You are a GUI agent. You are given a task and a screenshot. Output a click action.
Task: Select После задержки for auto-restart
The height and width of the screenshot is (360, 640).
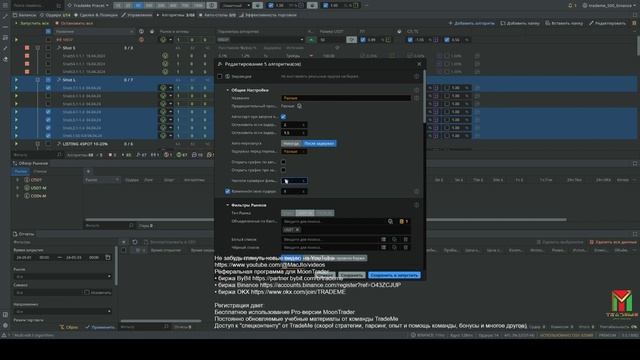(x=319, y=144)
